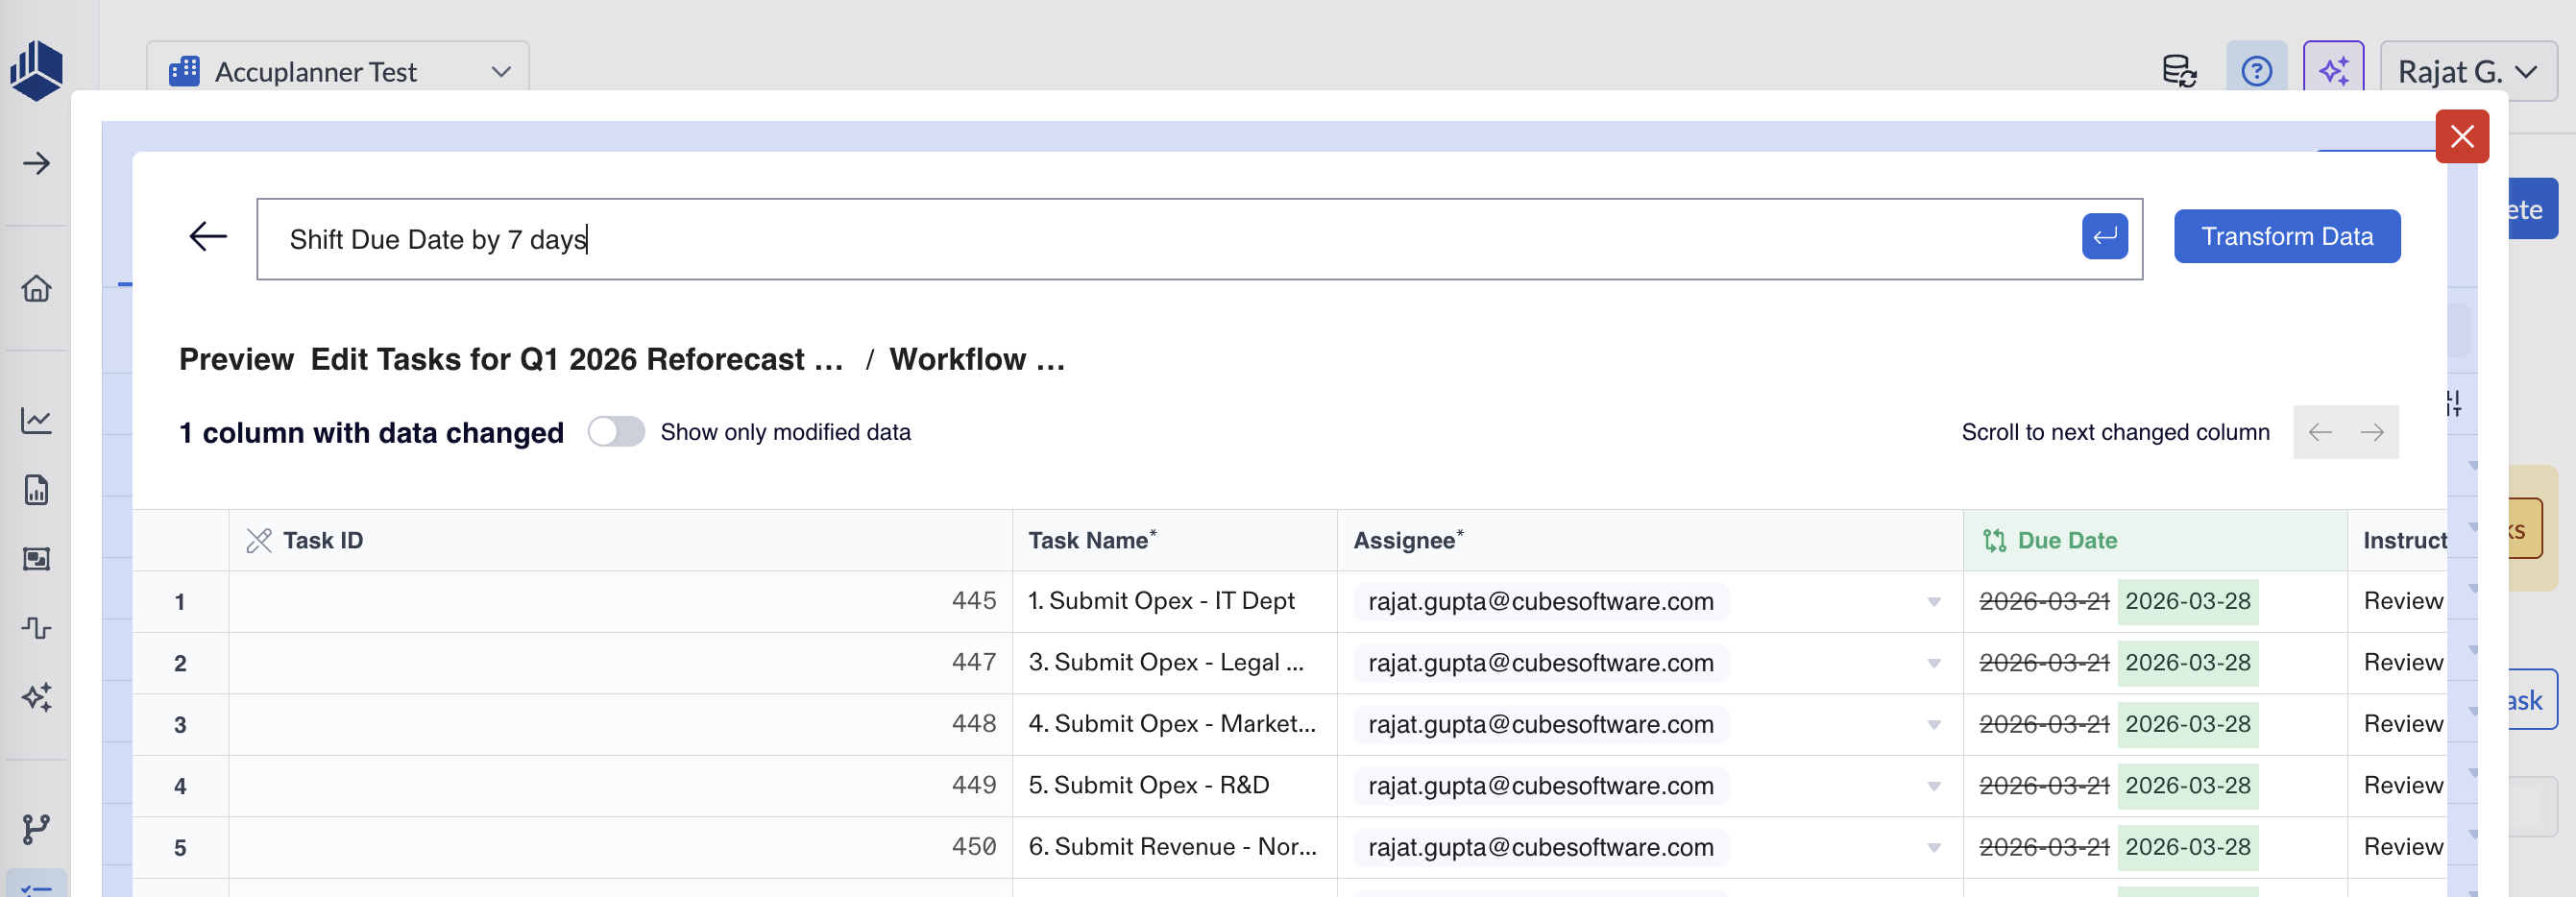Open the line chart analytics icon
This screenshot has width=2576, height=897.
point(36,420)
